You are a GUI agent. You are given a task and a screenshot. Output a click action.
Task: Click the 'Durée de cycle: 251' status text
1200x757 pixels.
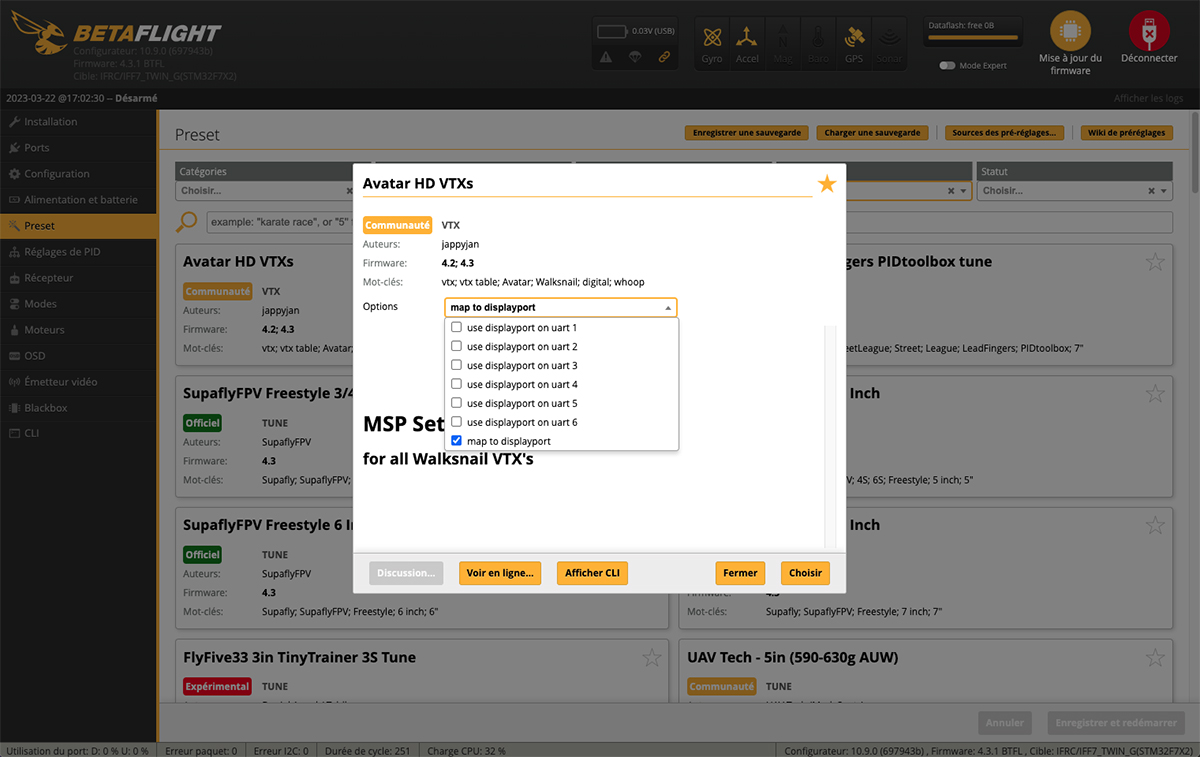point(369,750)
